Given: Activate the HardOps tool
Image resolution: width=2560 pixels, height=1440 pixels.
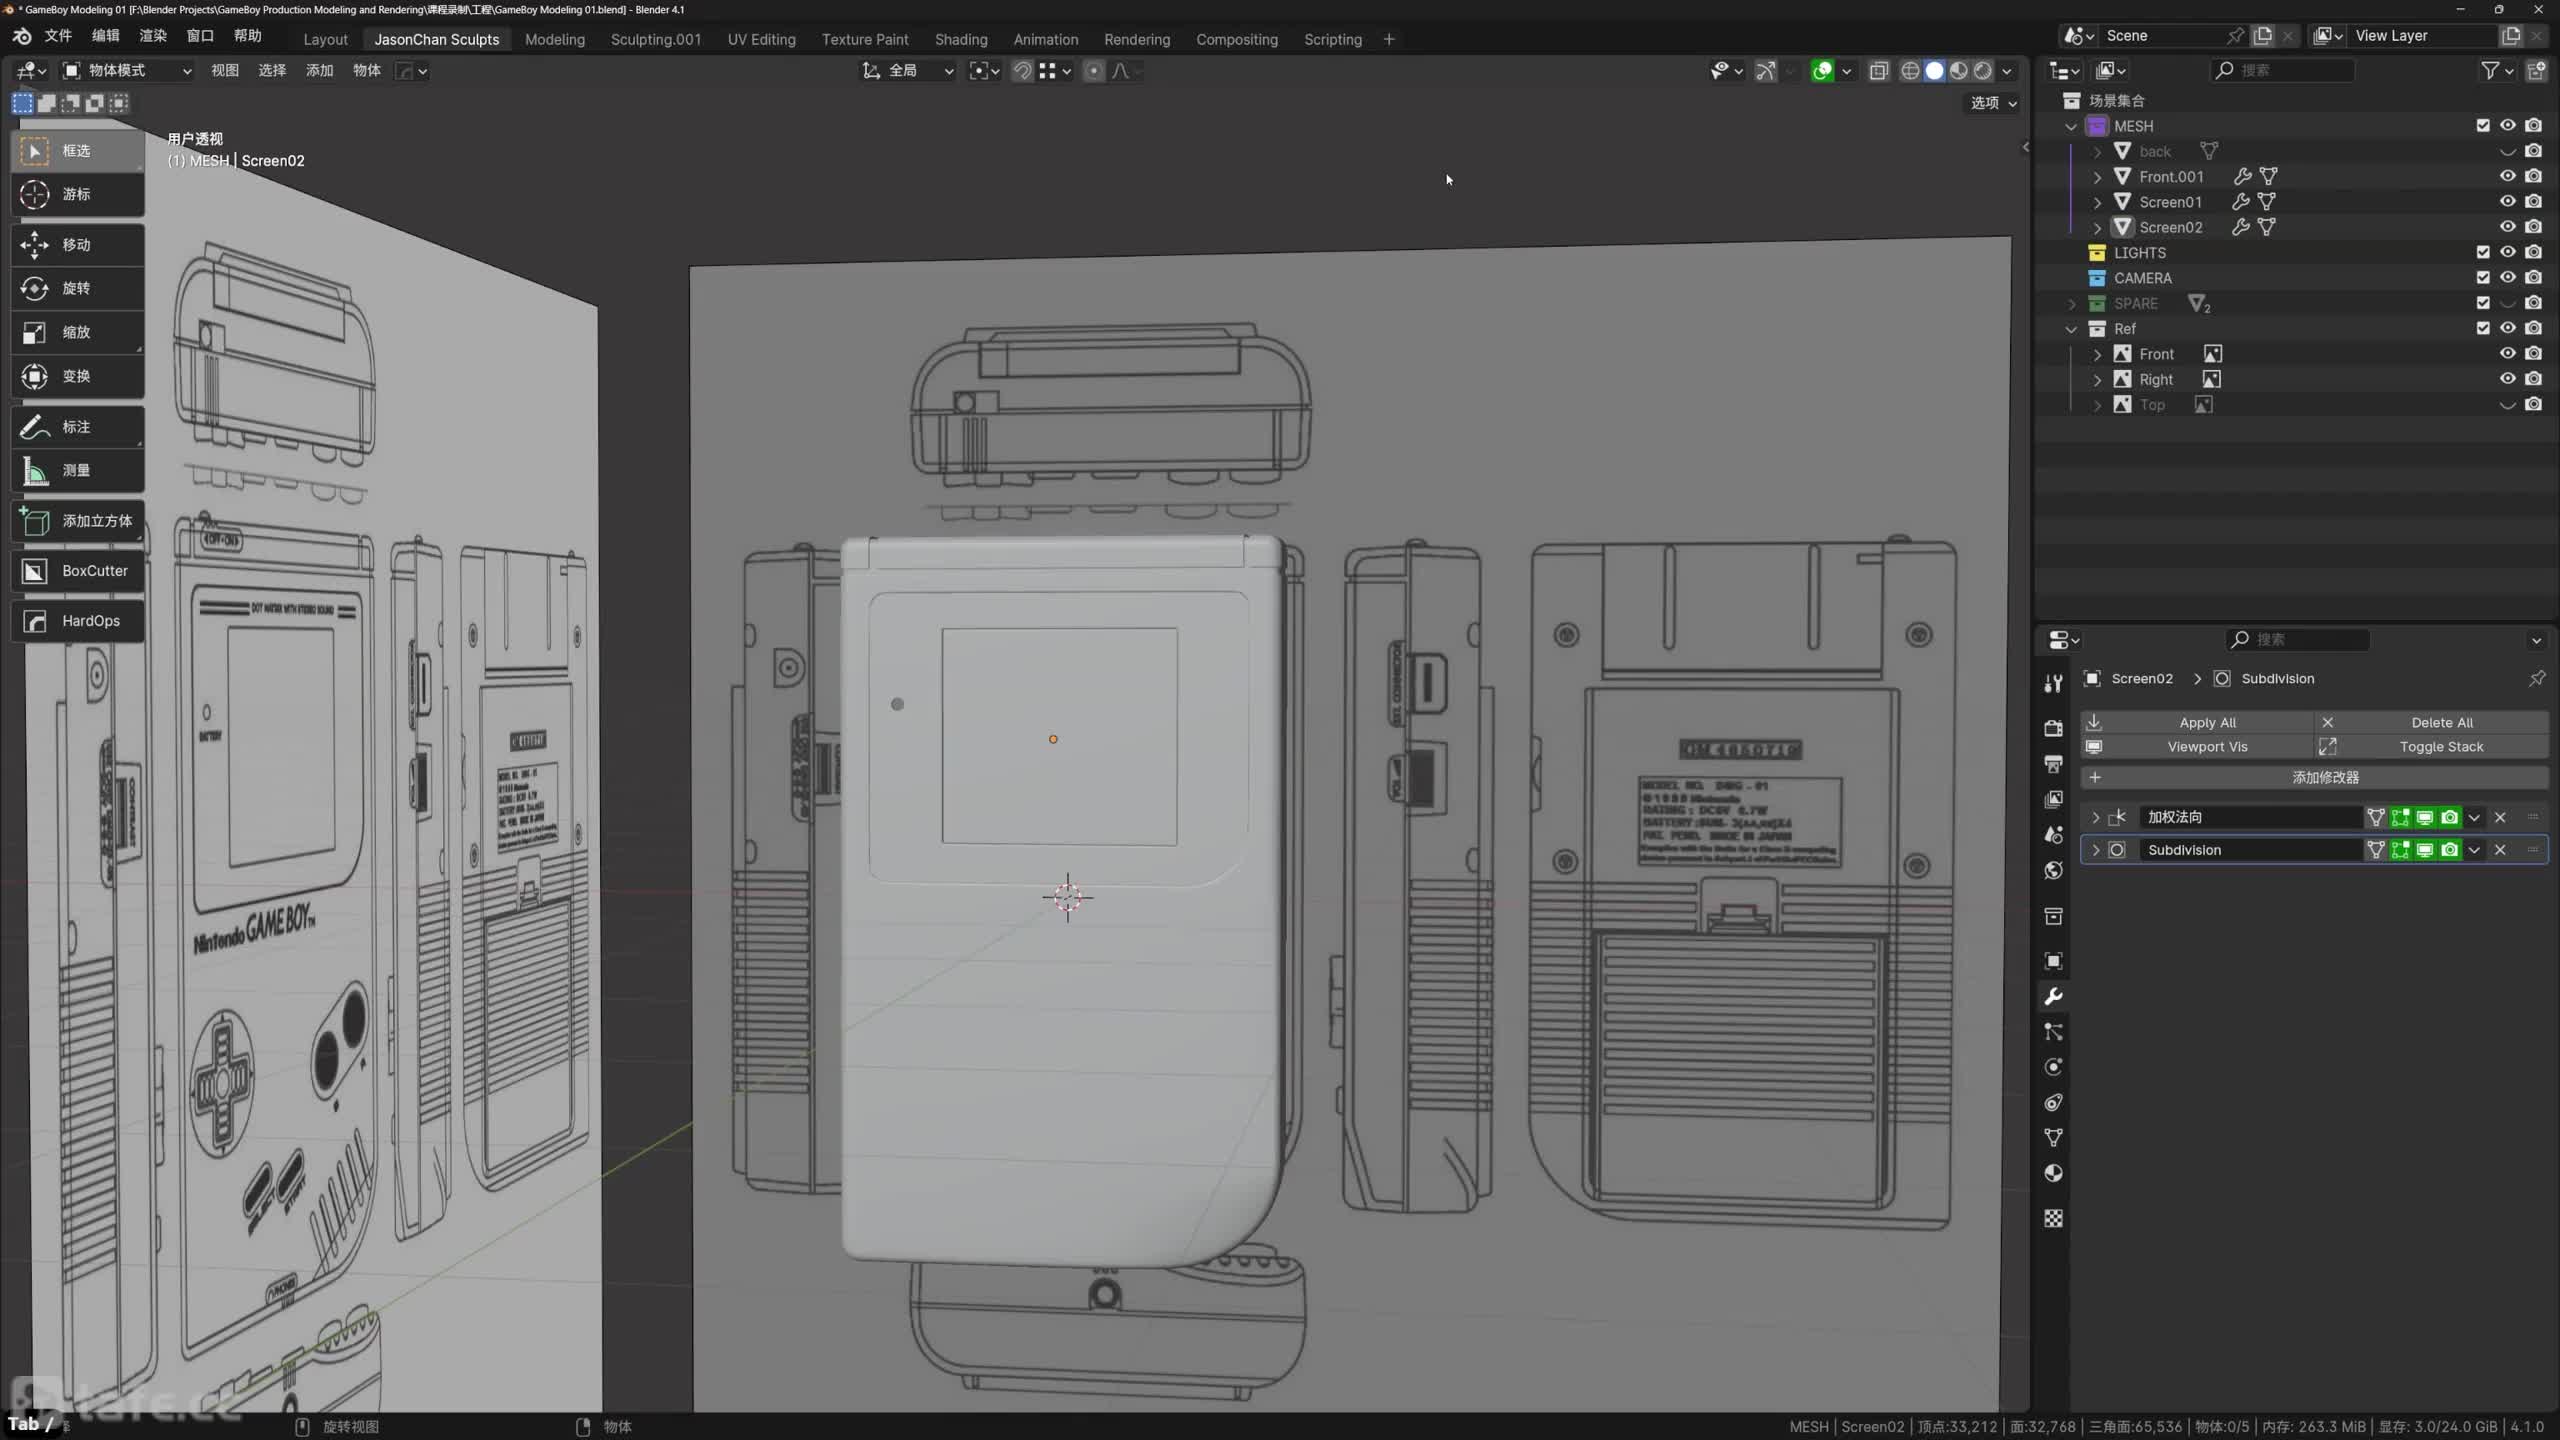Looking at the screenshot, I should (78, 621).
